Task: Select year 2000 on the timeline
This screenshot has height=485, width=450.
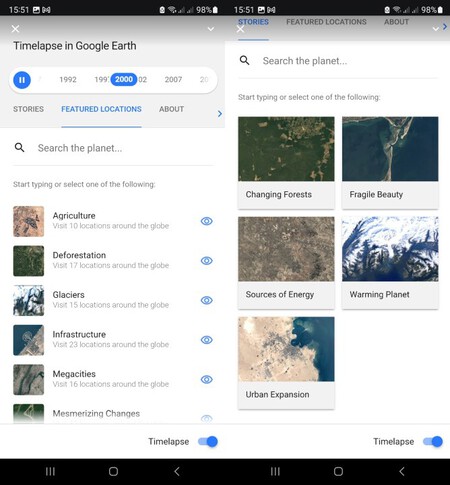Action: coord(124,79)
